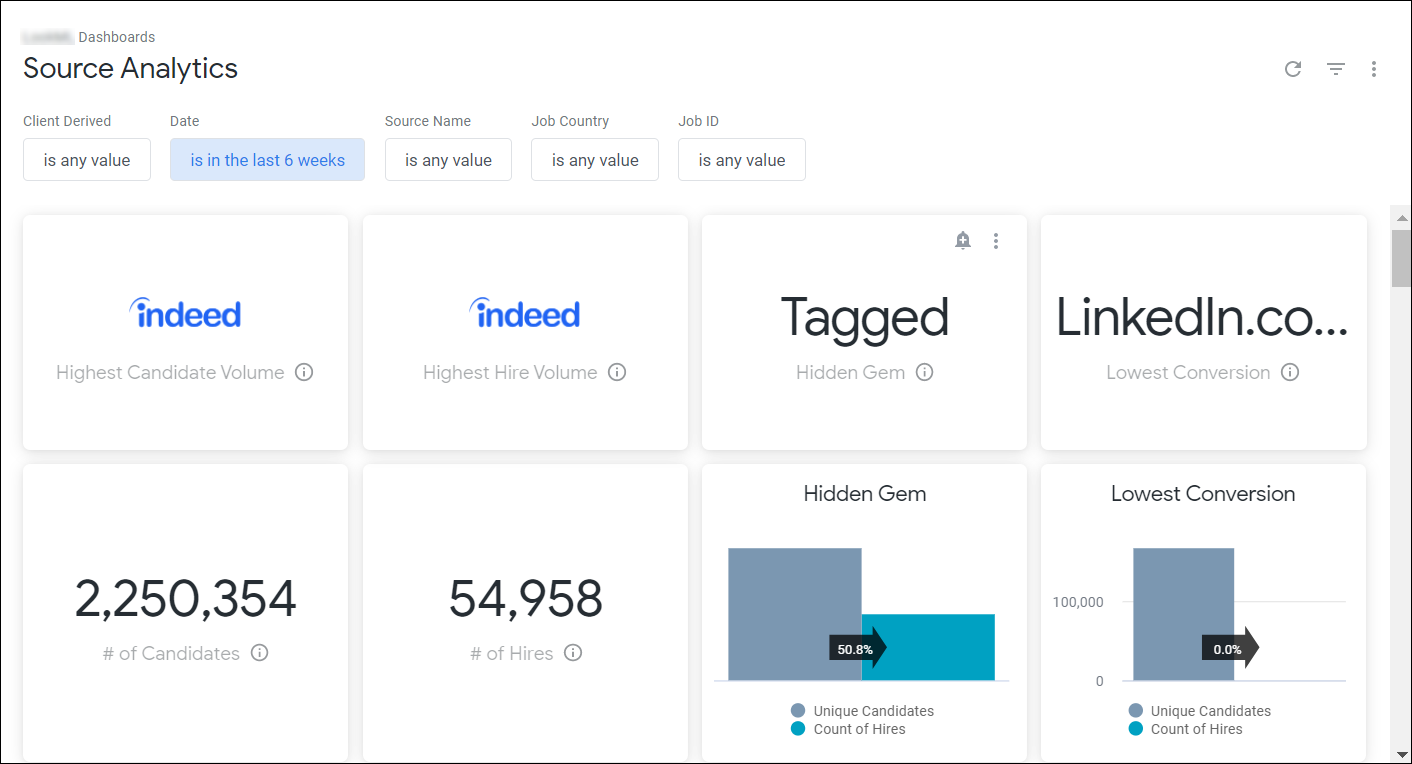Screen dimensions: 1412x764
Task: Click the dashboard refresh icon
Action: point(1293,69)
